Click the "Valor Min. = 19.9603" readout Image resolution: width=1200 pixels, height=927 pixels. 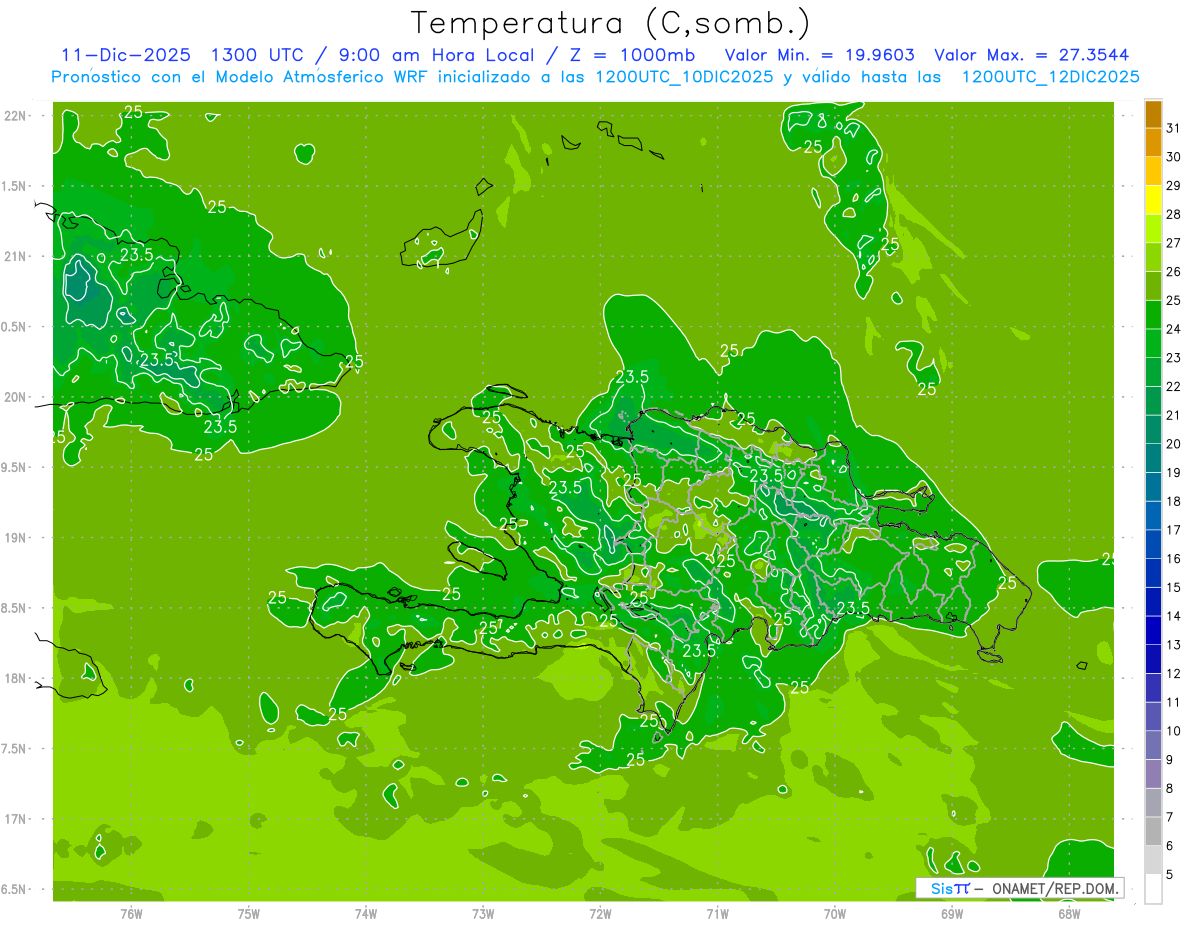pos(819,55)
